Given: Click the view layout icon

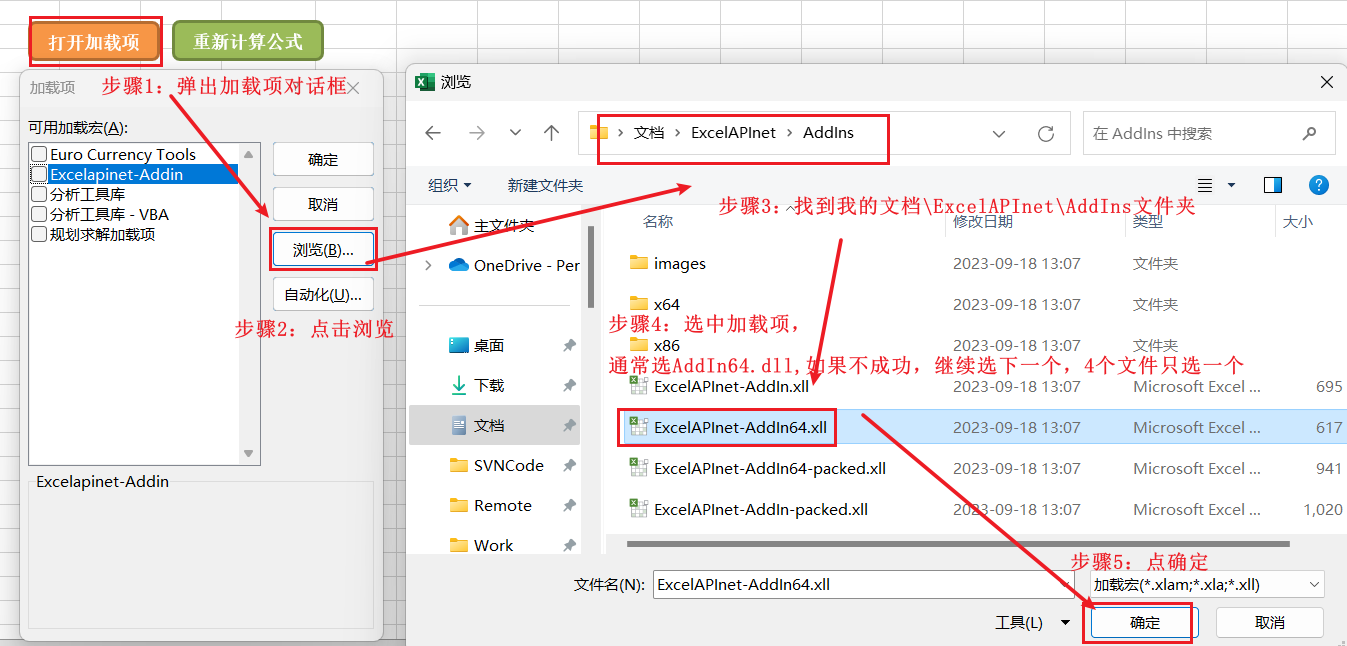Looking at the screenshot, I should [1205, 185].
